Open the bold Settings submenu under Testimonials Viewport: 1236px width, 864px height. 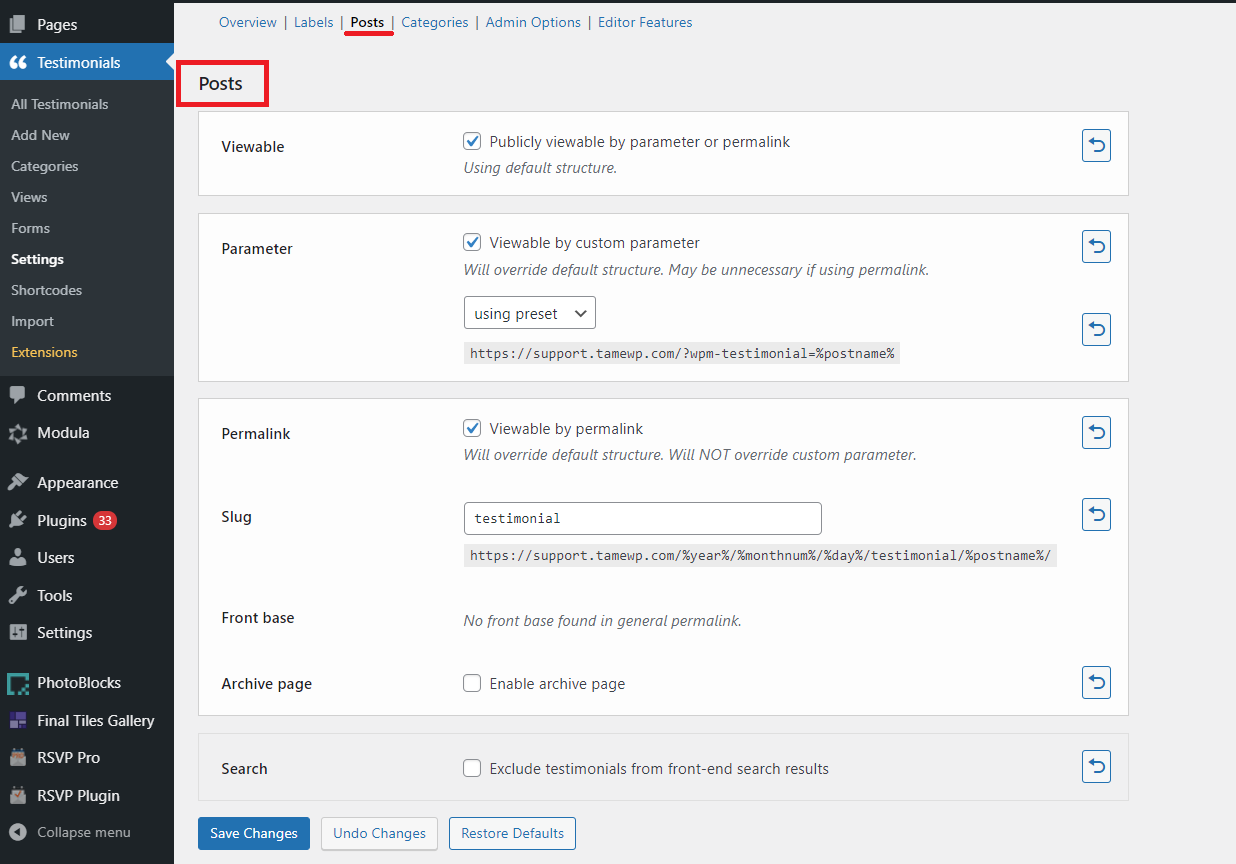point(37,259)
